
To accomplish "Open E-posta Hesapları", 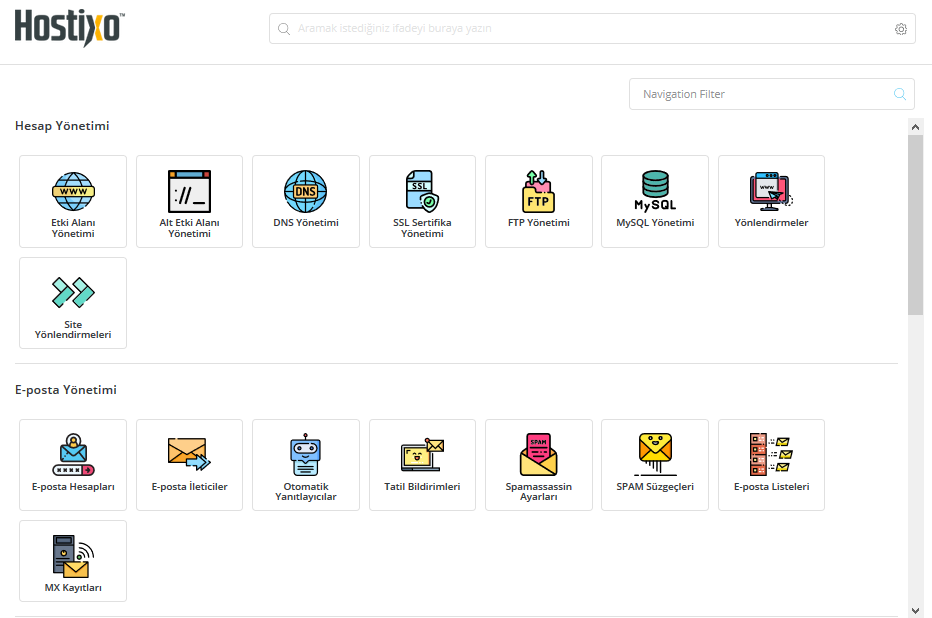I will 73,465.
